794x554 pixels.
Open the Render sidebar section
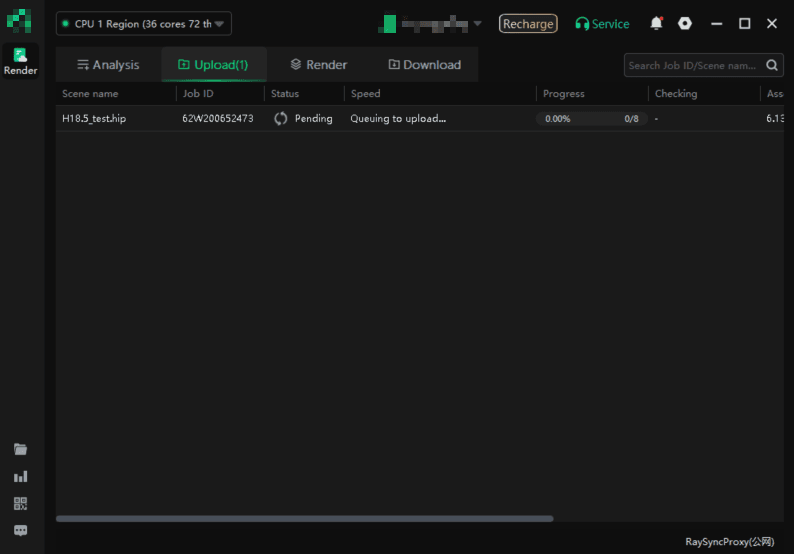(x=20, y=61)
